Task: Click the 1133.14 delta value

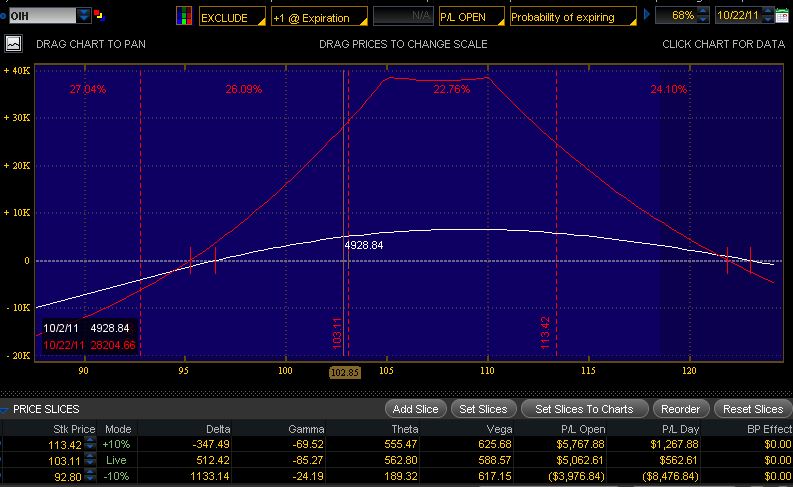Action: point(209,476)
